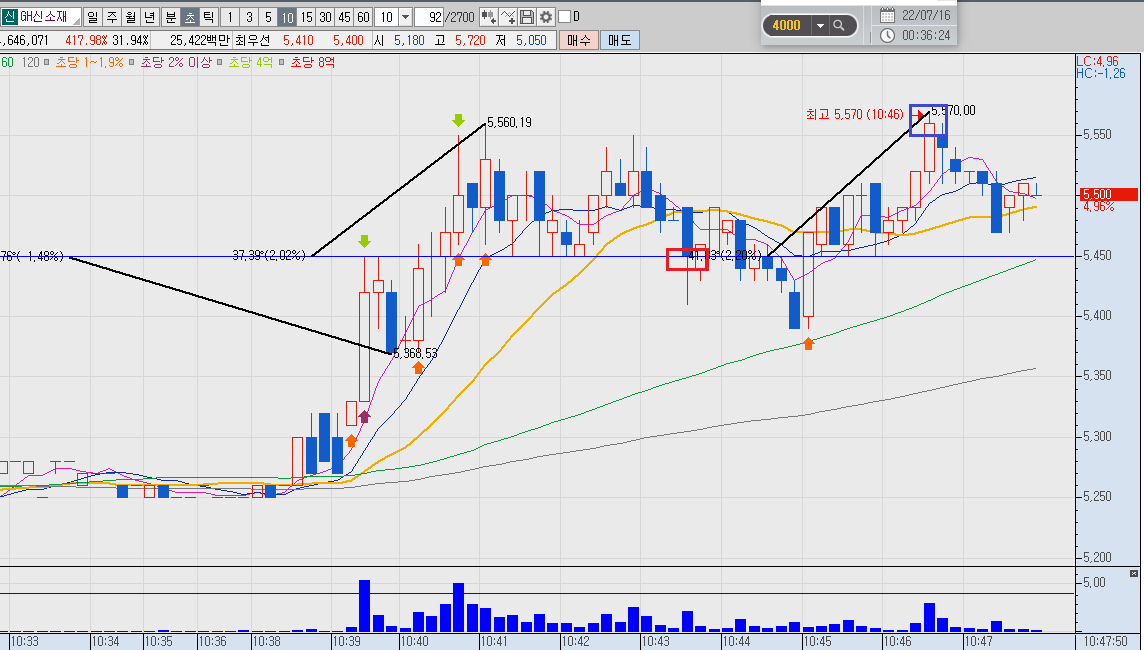Close the volume panel with its X

pyautogui.click(x=1133, y=573)
